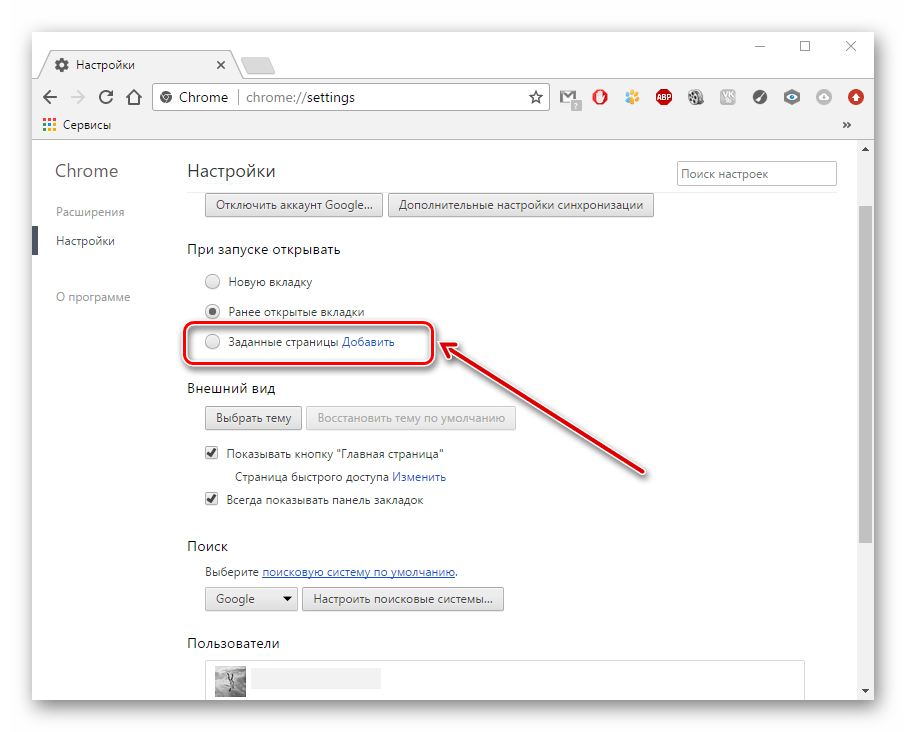Click the red hand AdBlock icon
Viewport: 906px width, 732px height.
click(601, 97)
